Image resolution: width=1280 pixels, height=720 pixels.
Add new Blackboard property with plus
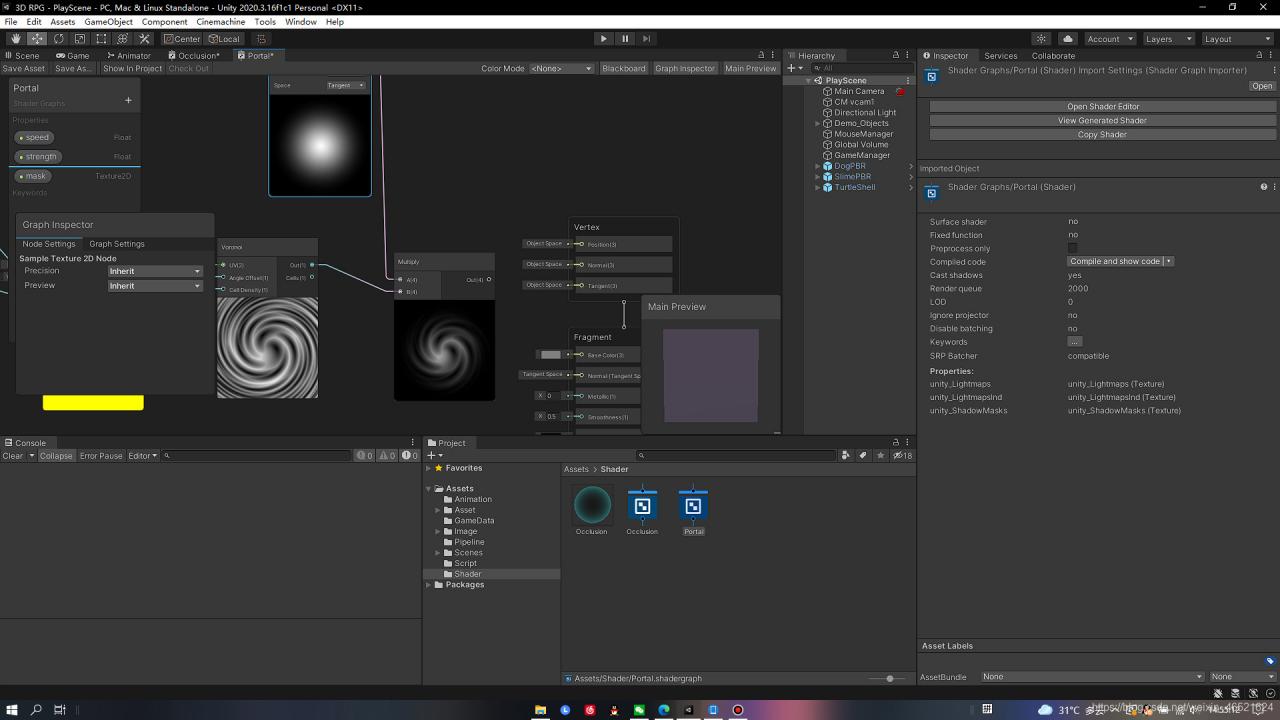tap(128, 100)
